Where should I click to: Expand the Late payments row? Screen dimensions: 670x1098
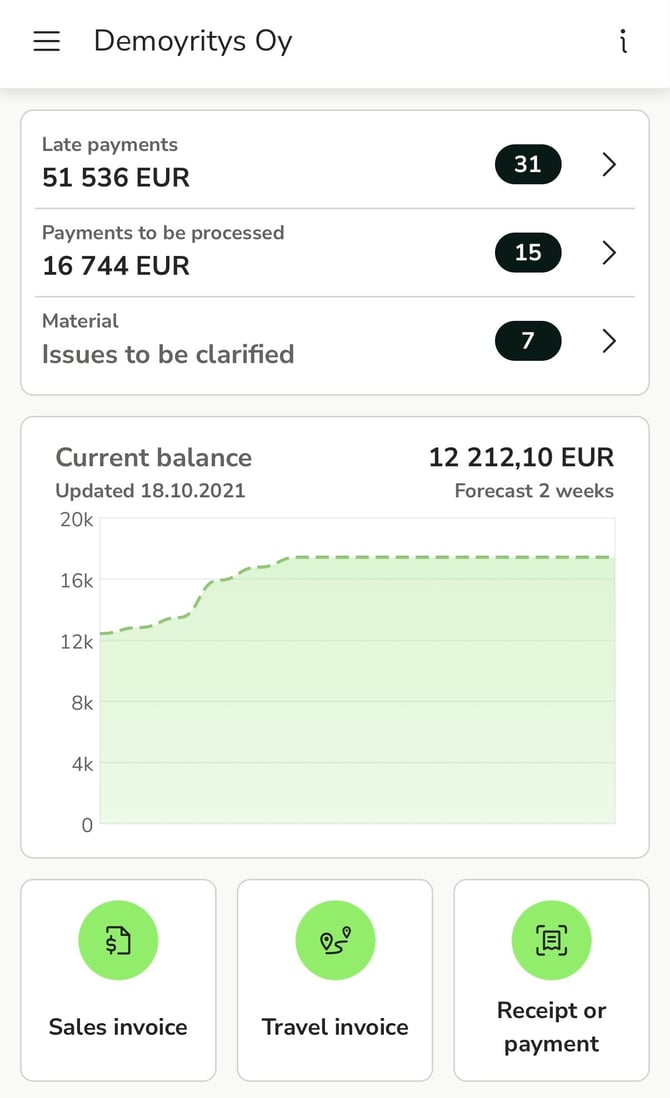point(609,164)
